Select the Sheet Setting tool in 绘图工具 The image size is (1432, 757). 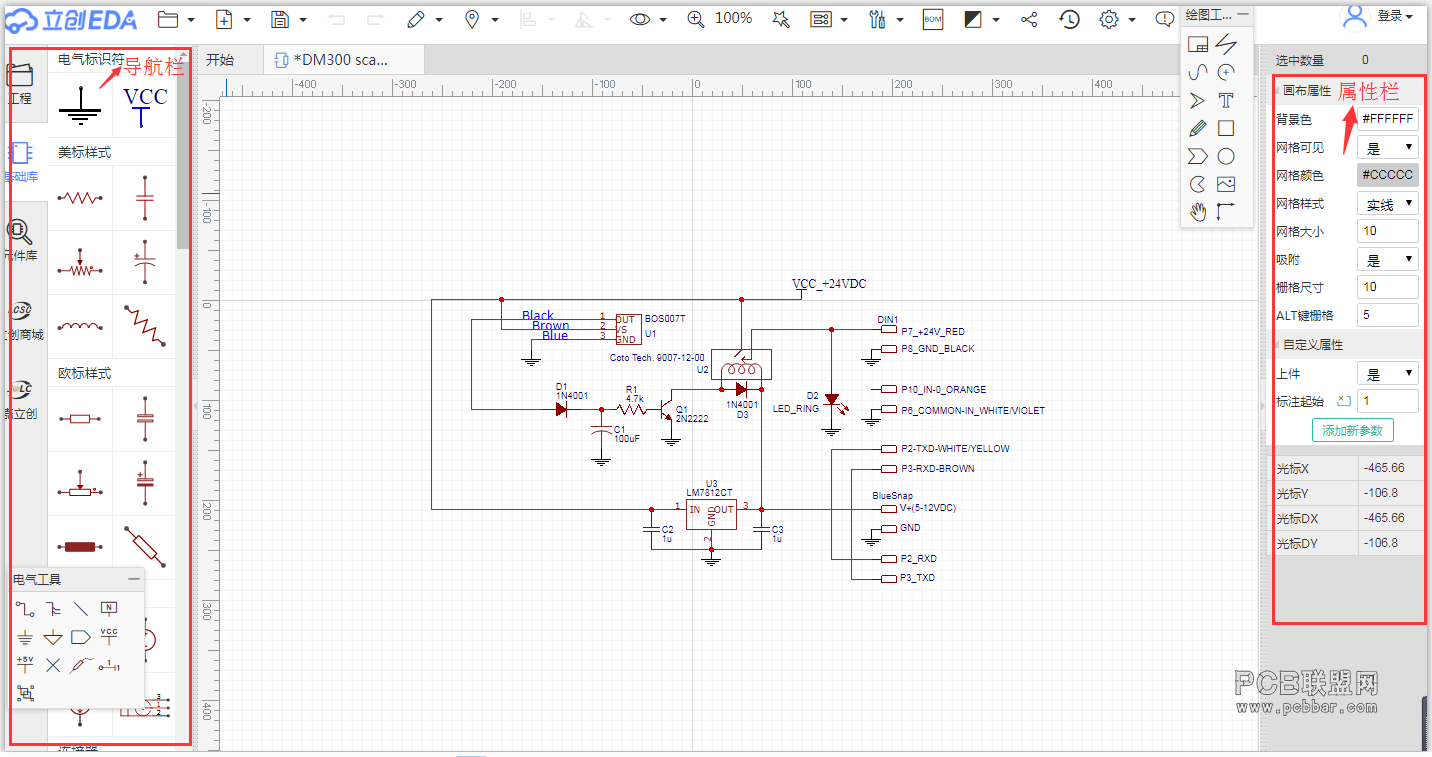(1198, 44)
